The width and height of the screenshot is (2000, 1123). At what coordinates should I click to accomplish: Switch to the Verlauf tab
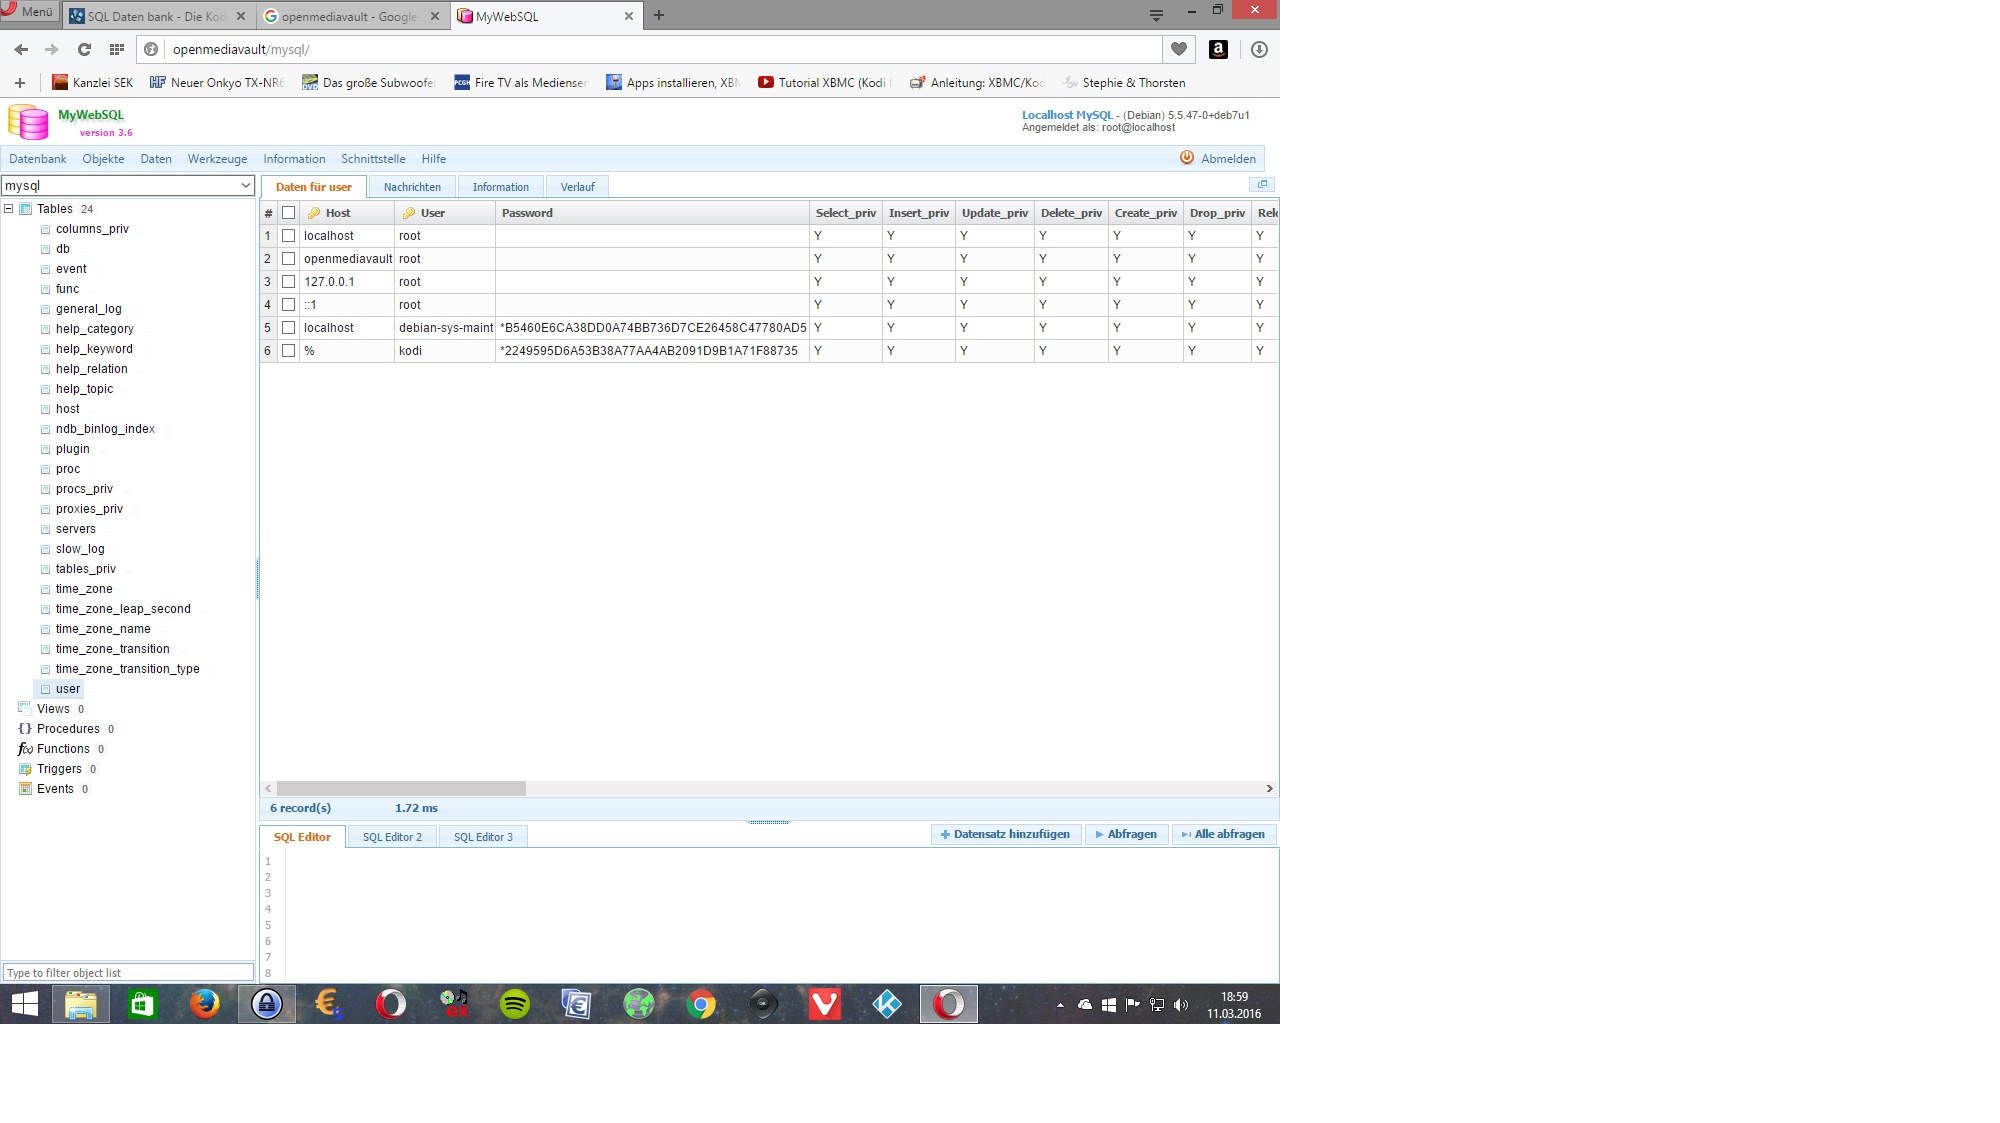(x=577, y=187)
